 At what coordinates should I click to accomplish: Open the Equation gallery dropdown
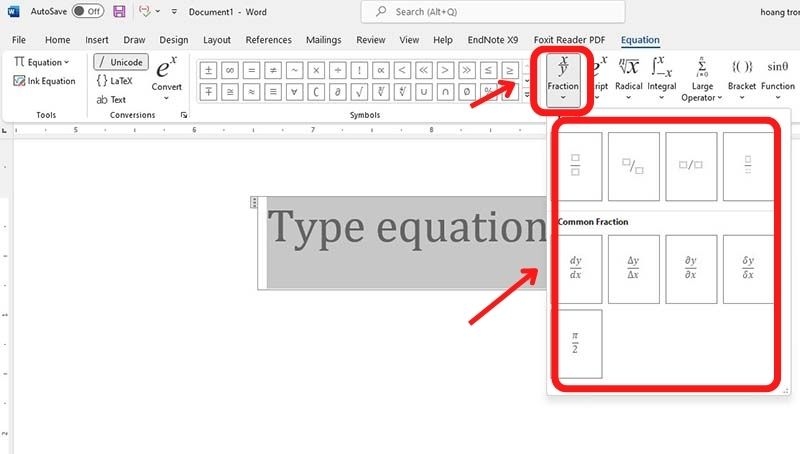pos(42,62)
